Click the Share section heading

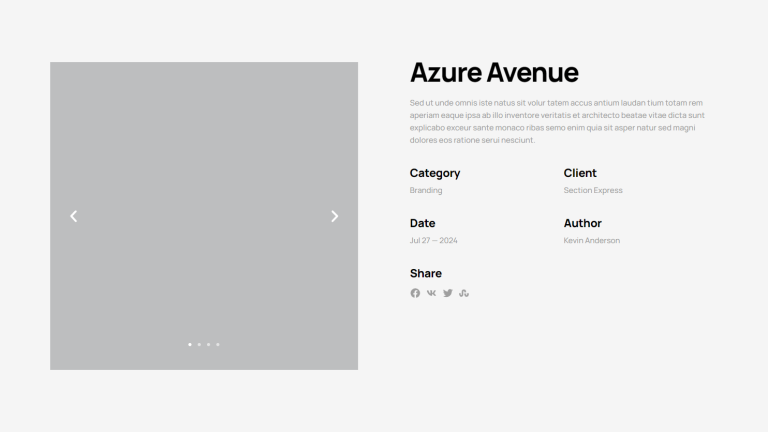tap(426, 273)
